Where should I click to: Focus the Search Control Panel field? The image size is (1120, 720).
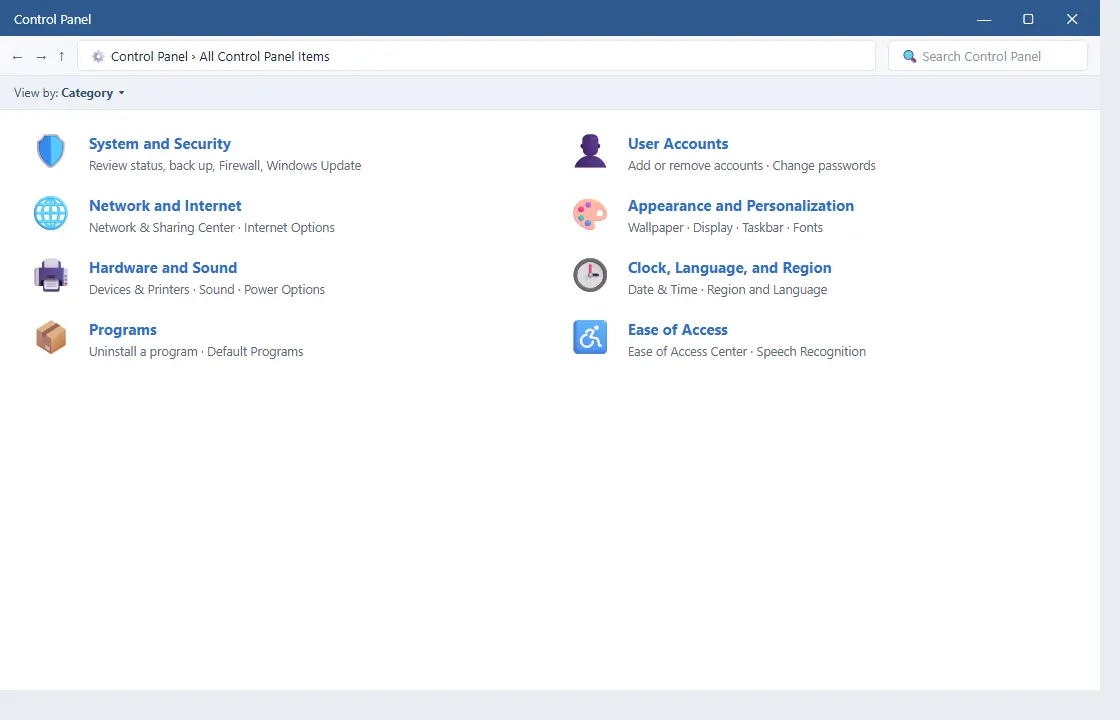(988, 56)
